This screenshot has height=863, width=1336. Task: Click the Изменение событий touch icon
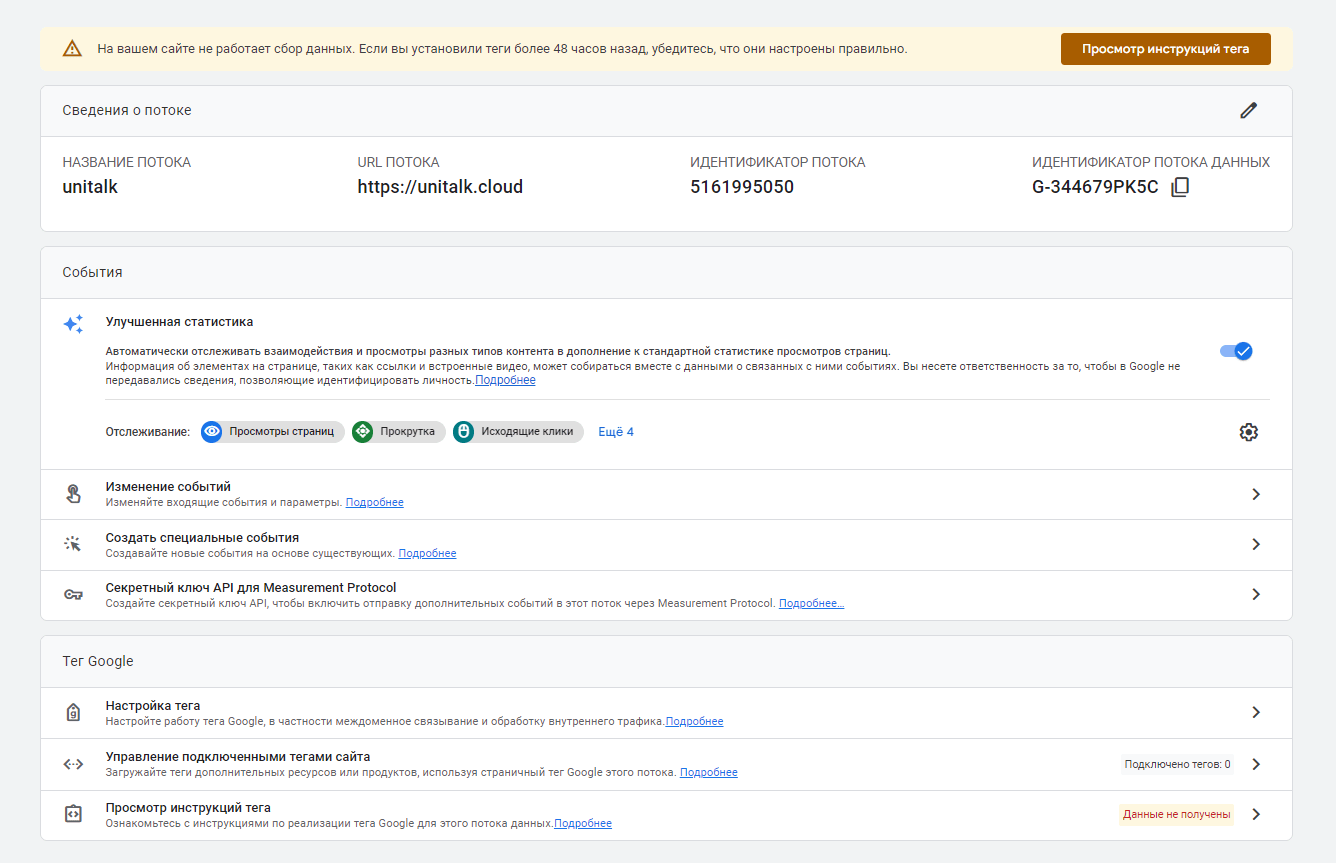[73, 494]
